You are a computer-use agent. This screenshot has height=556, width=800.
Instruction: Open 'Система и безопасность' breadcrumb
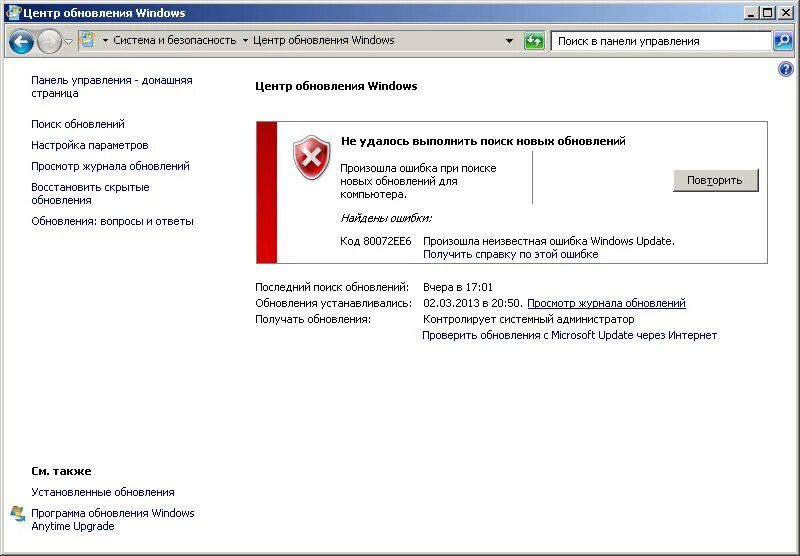(174, 40)
